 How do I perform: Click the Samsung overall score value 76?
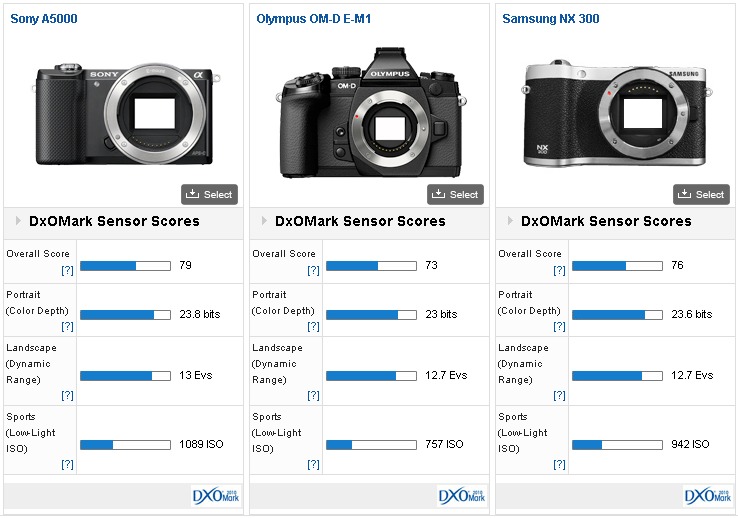coord(677,265)
